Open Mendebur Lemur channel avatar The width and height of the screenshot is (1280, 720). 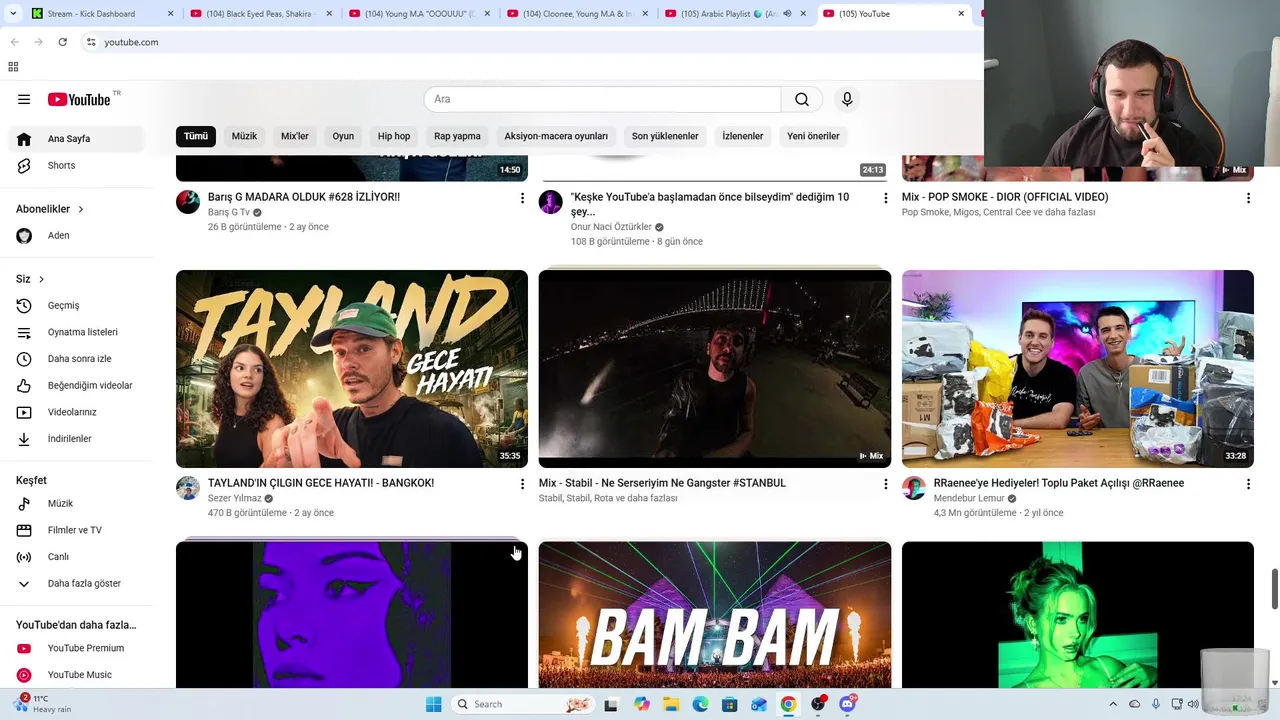[x=914, y=488]
